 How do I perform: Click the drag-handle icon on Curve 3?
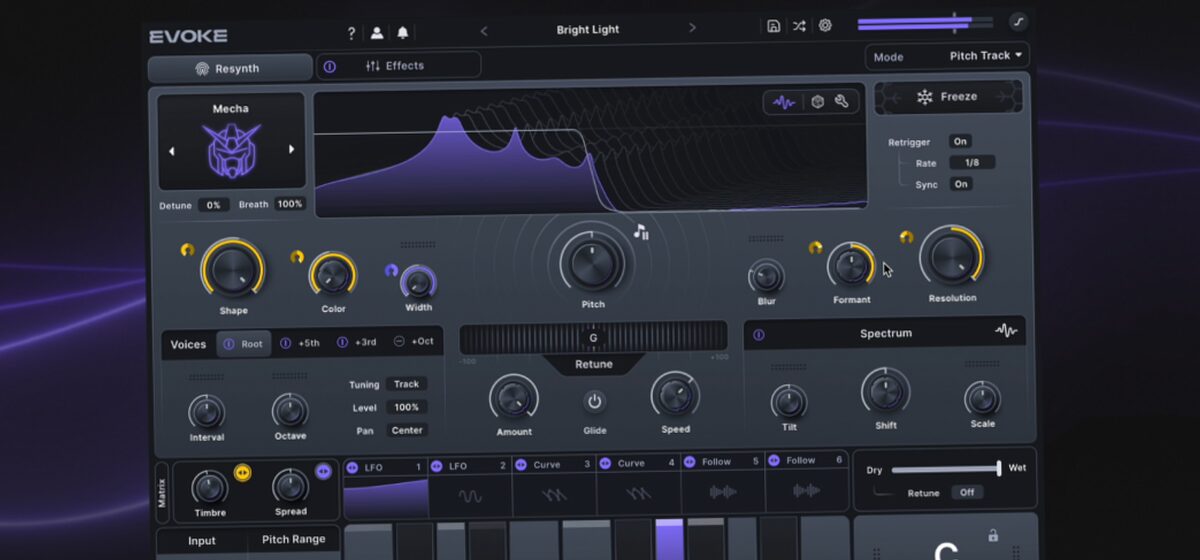pos(521,464)
